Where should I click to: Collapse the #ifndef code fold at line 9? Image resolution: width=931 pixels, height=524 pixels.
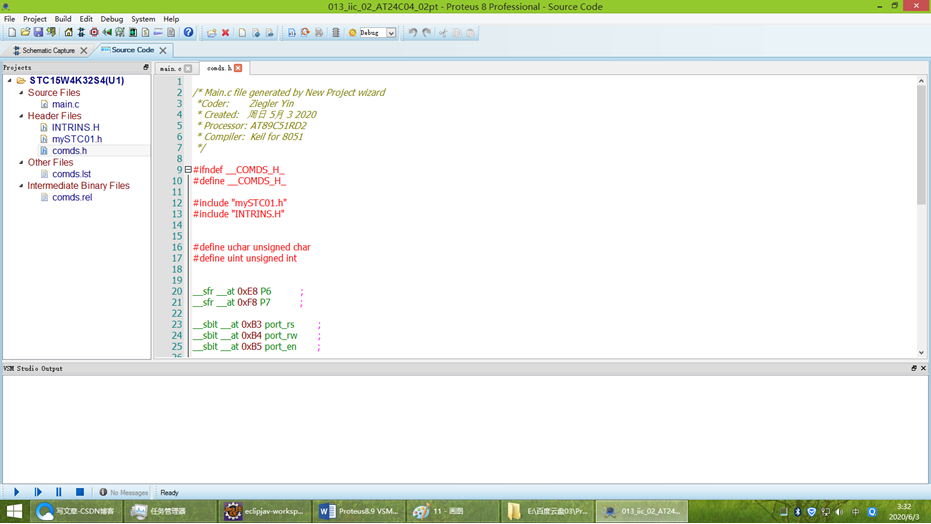pyautogui.click(x=188, y=170)
